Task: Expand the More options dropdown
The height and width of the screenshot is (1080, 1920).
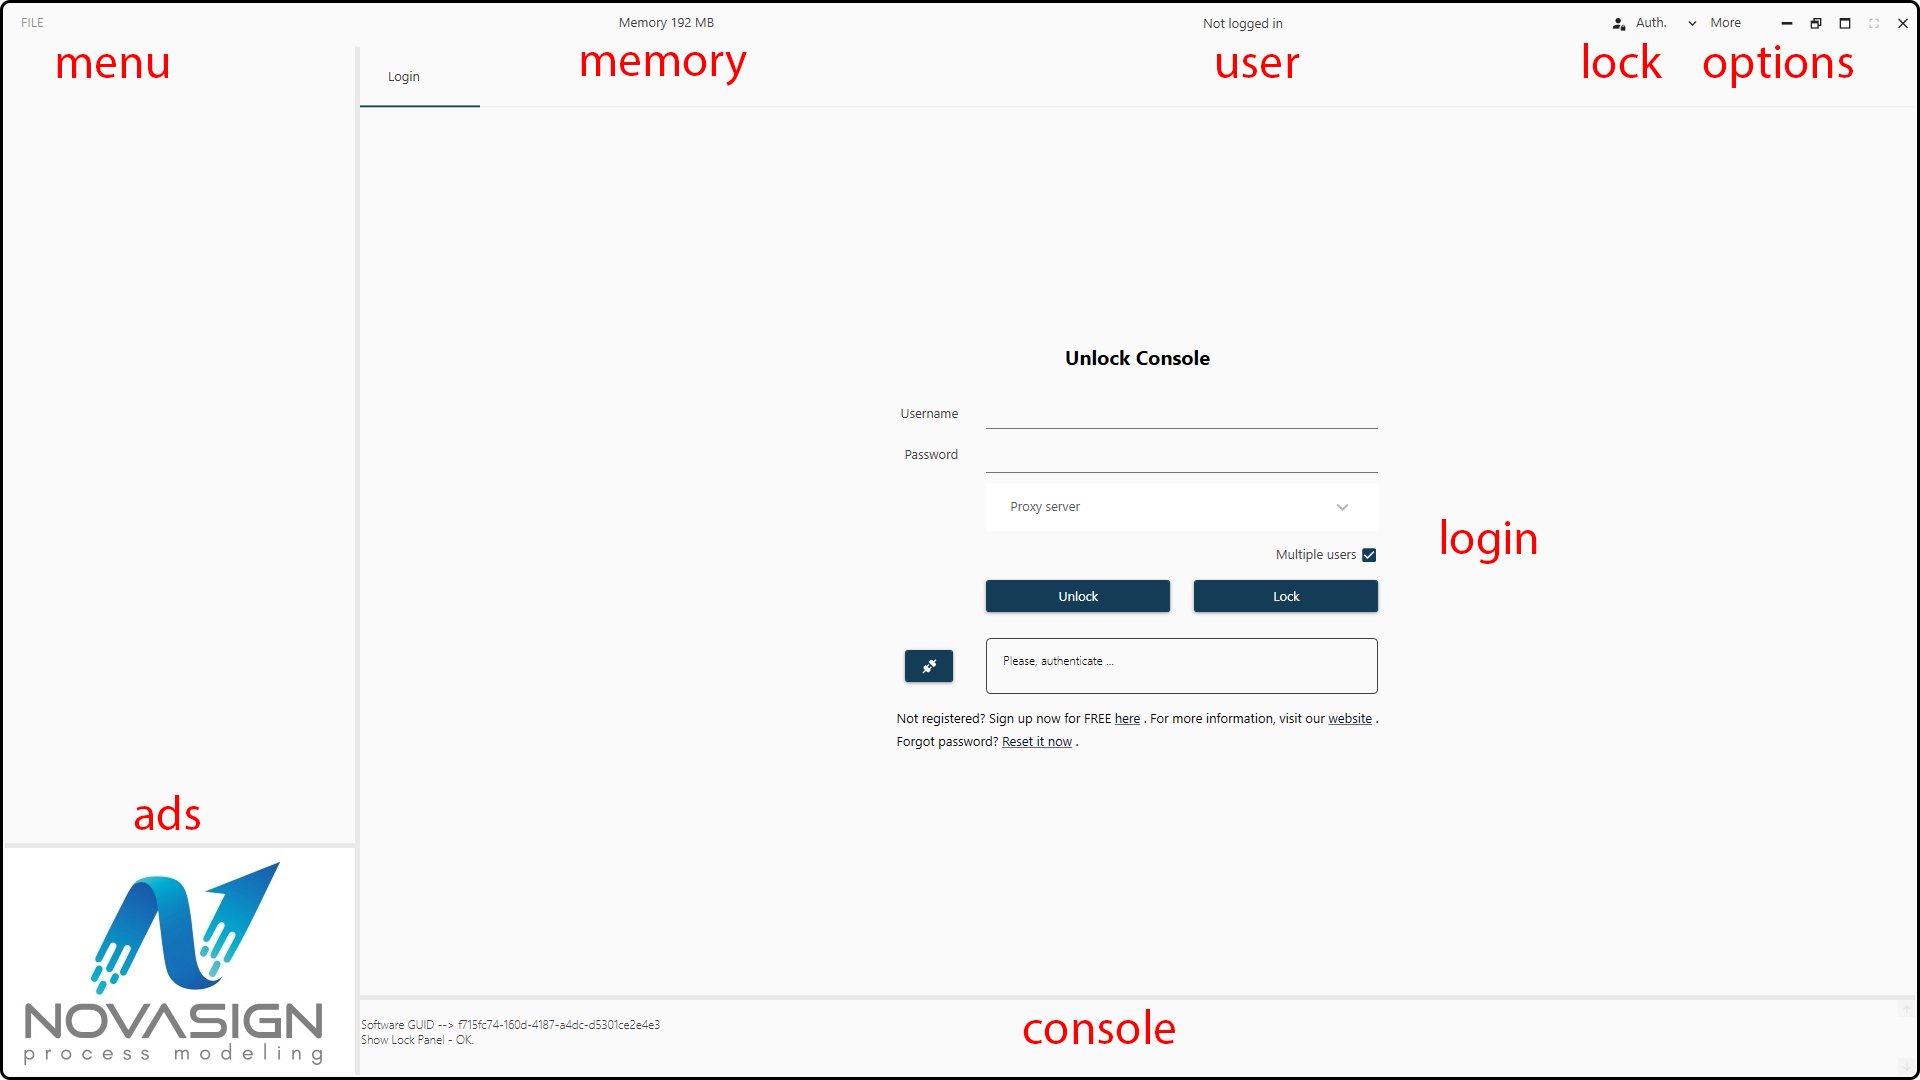Action: [1715, 23]
